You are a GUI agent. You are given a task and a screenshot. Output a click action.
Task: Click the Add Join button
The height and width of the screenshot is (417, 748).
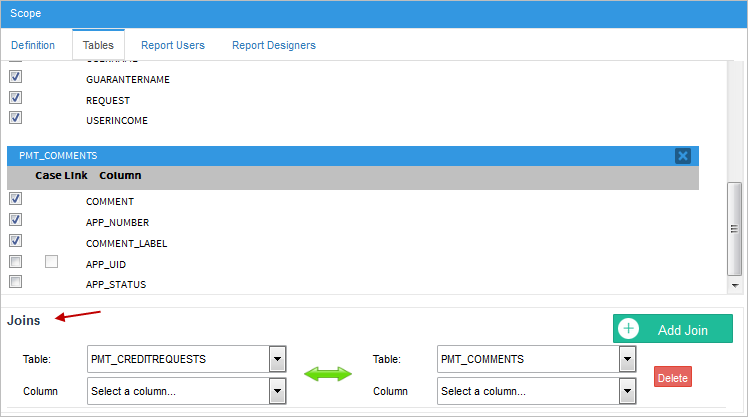coord(672,329)
